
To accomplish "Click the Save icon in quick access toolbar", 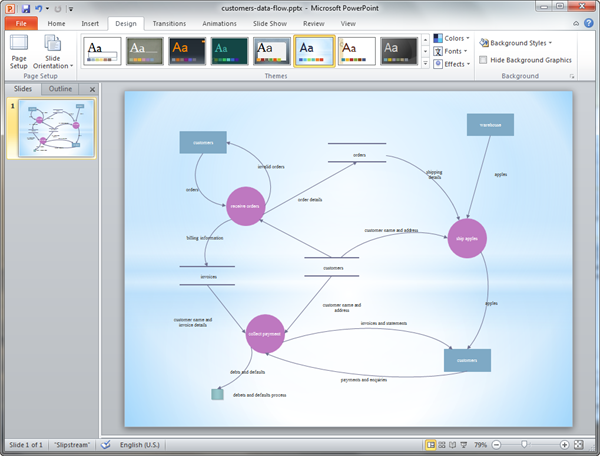I will pyautogui.click(x=25, y=8).
